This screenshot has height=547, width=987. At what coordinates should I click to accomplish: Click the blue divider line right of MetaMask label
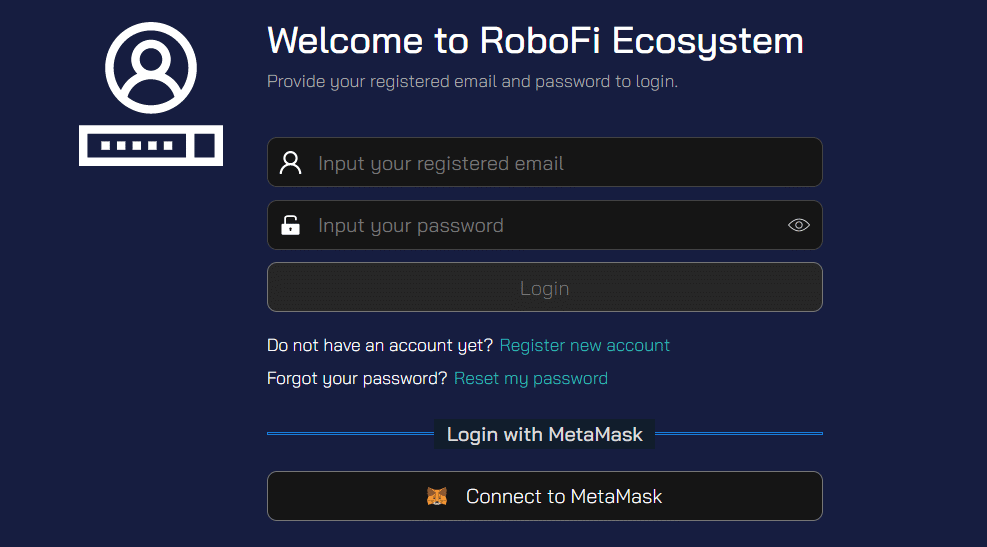[739, 434]
